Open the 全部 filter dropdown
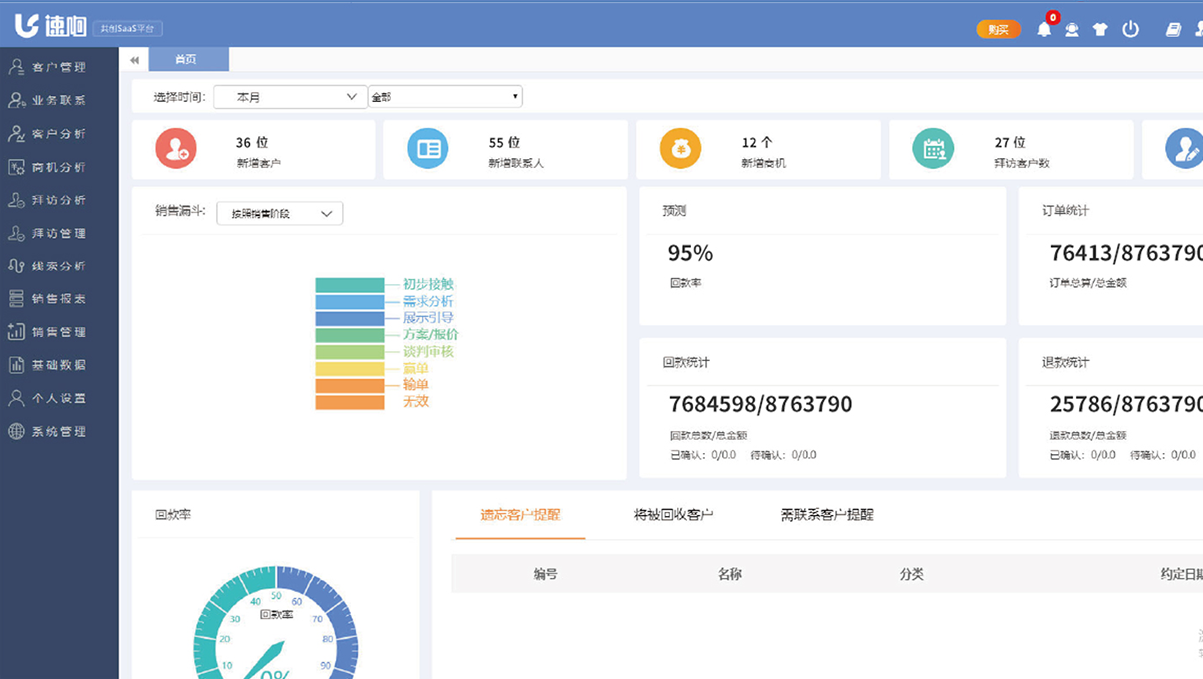1203x679 pixels. [445, 97]
